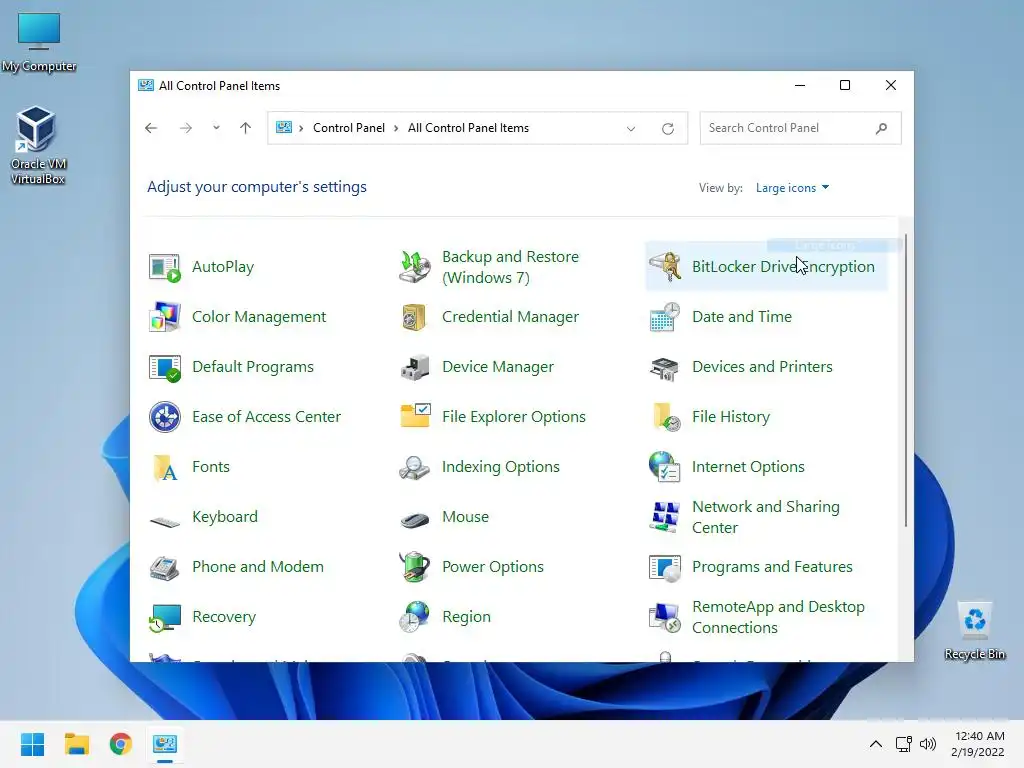1024x768 pixels.
Task: Open the Programs and Features icon
Action: pos(665,567)
